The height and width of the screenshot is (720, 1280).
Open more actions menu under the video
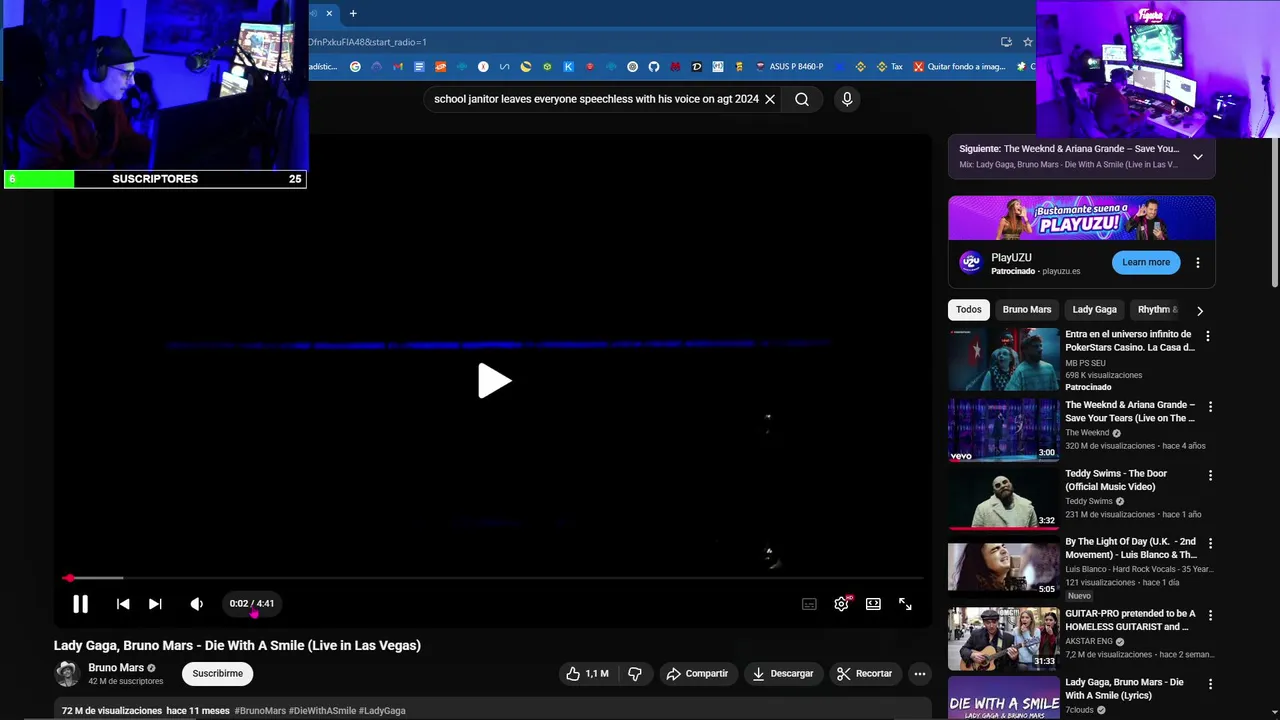click(920, 674)
